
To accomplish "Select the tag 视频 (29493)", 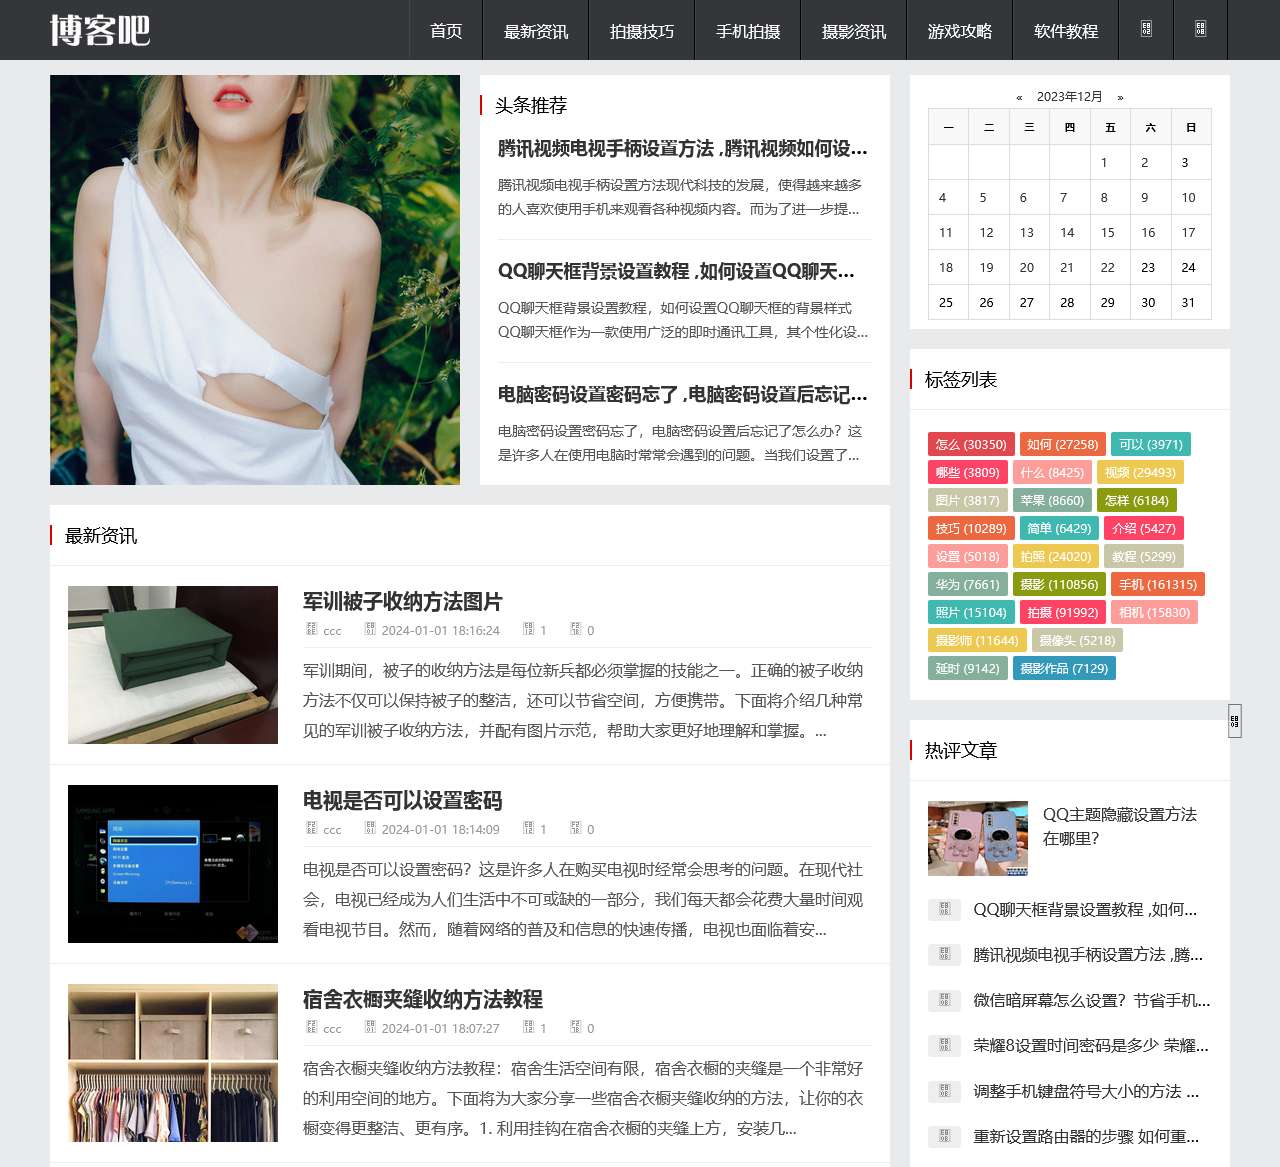I will [1140, 472].
